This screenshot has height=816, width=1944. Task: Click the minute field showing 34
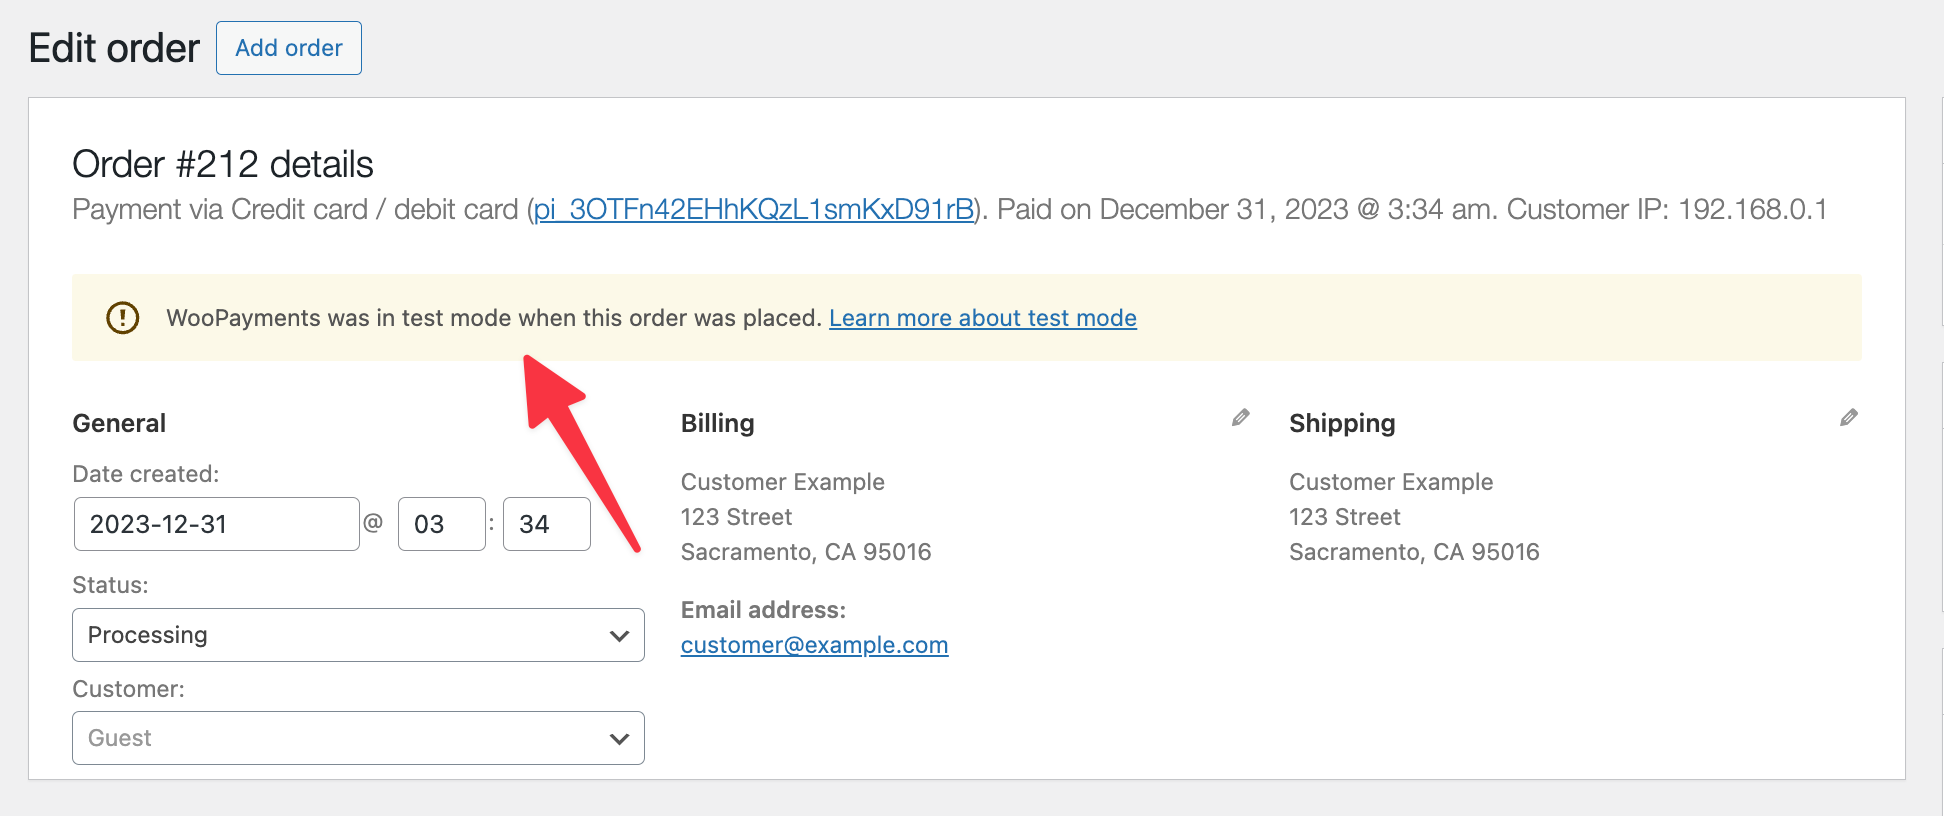click(546, 524)
